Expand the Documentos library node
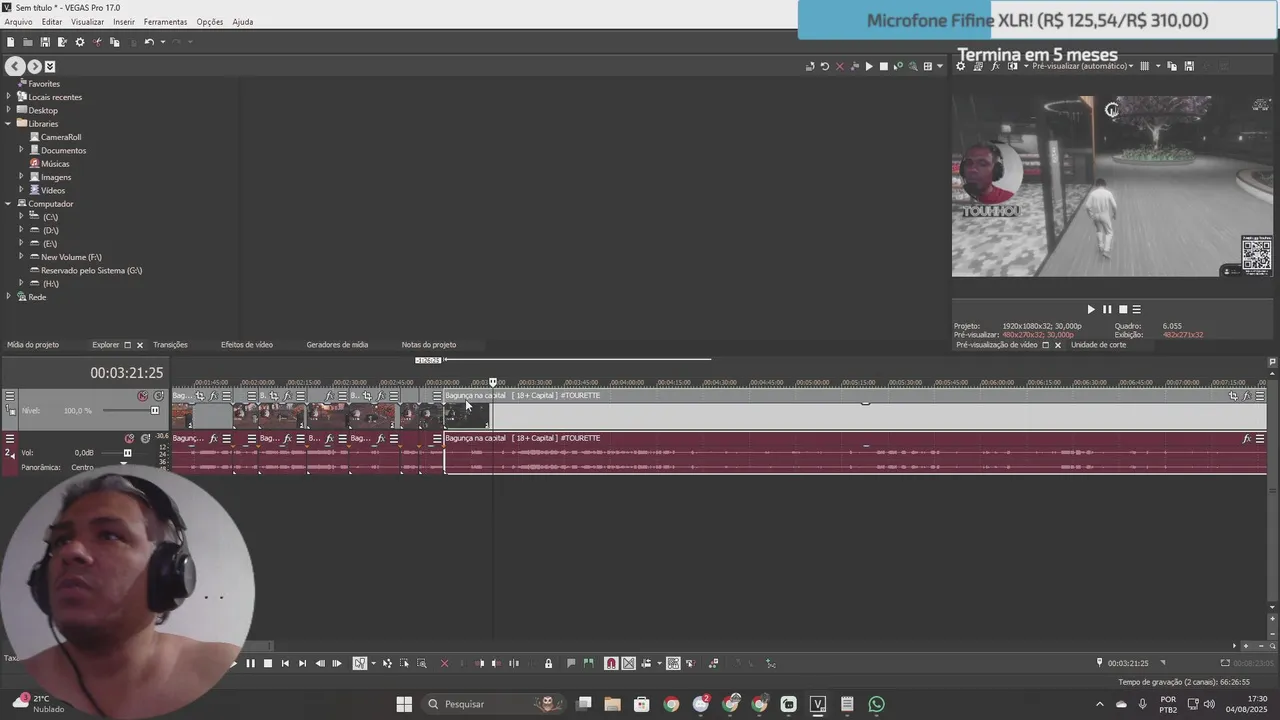The width and height of the screenshot is (1280, 720). (x=21, y=150)
